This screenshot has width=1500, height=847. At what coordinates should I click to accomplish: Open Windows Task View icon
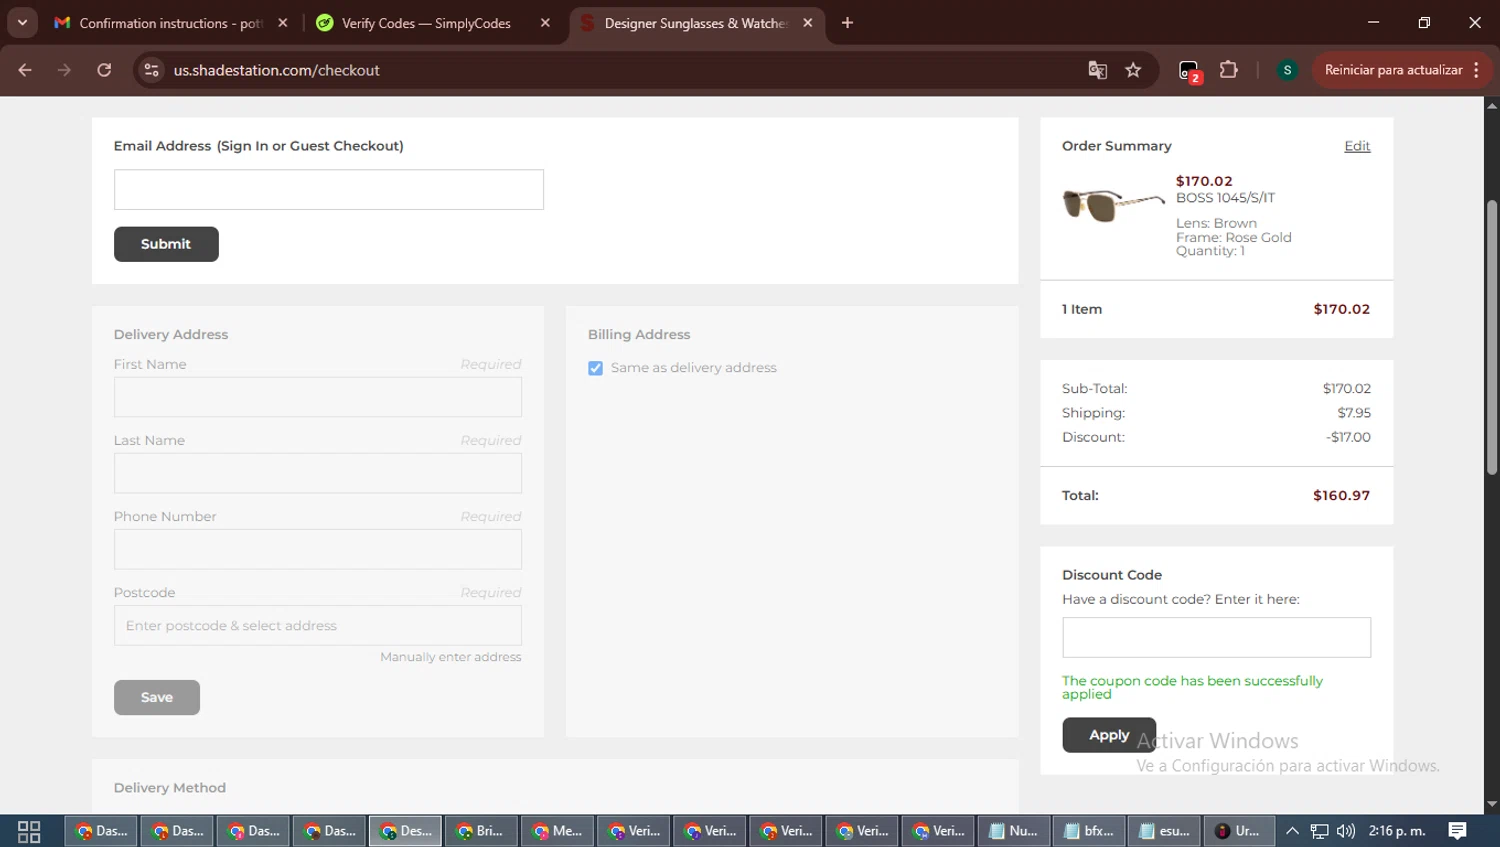point(29,831)
